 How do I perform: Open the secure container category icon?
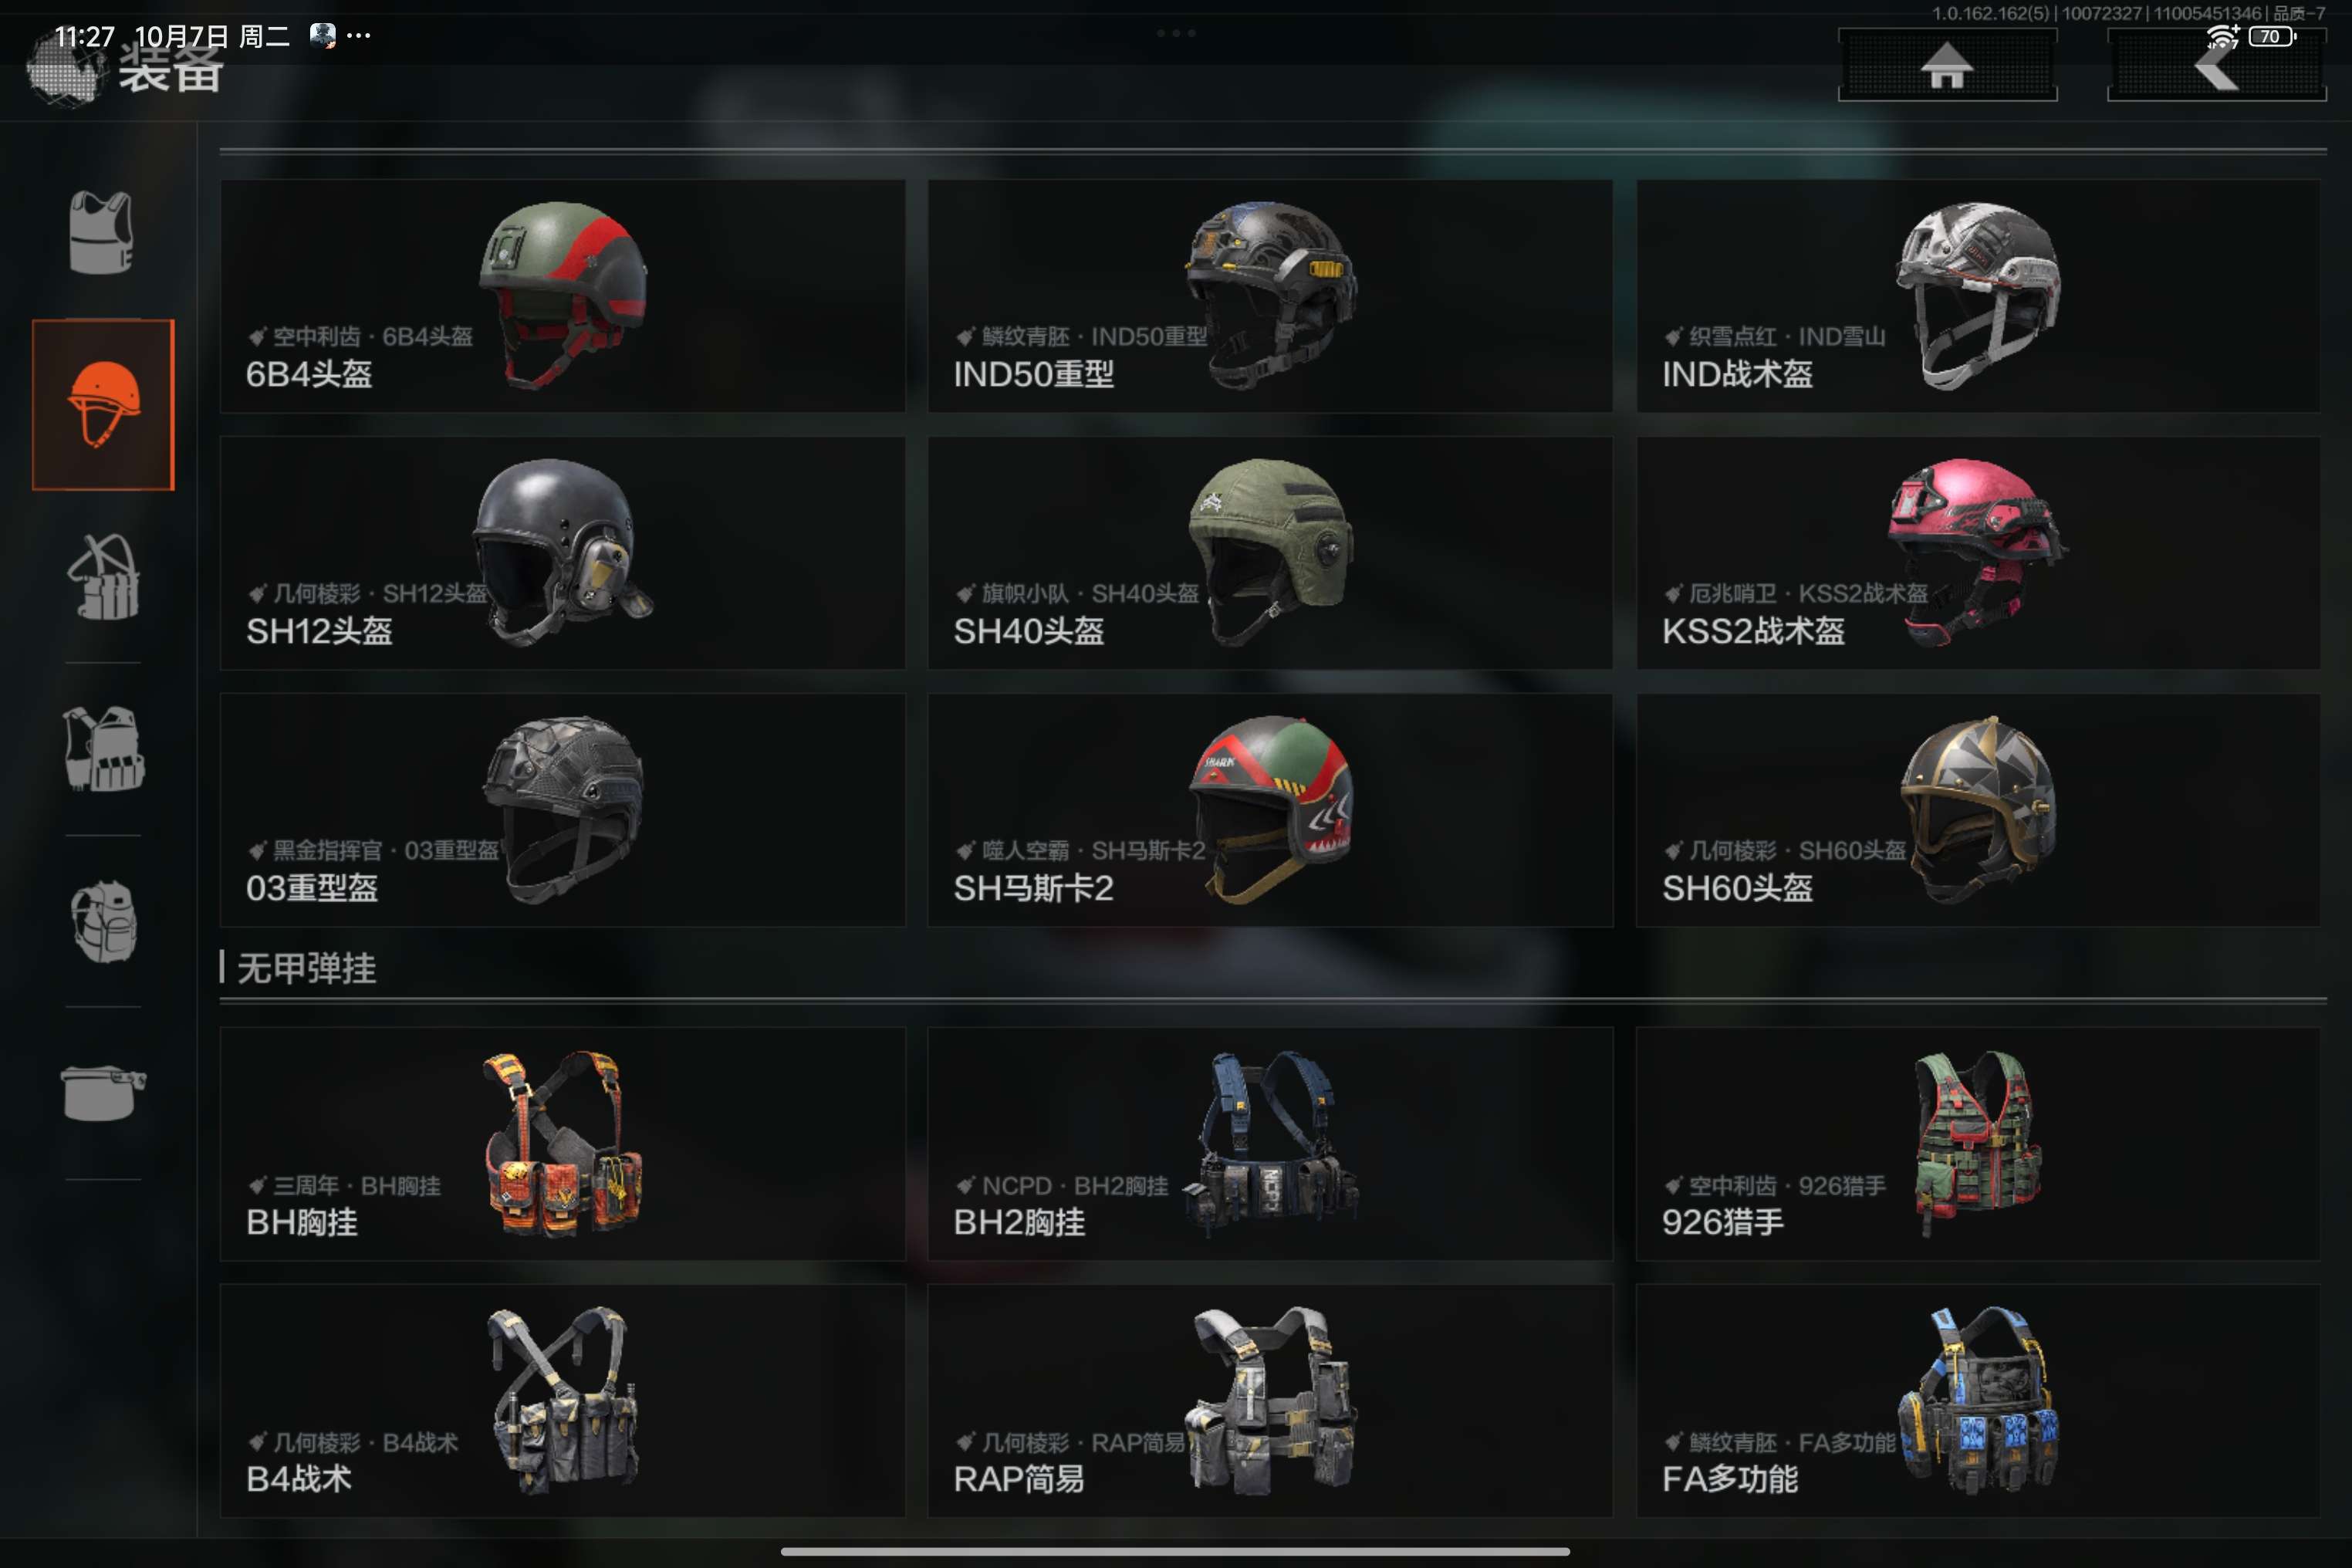103,1093
